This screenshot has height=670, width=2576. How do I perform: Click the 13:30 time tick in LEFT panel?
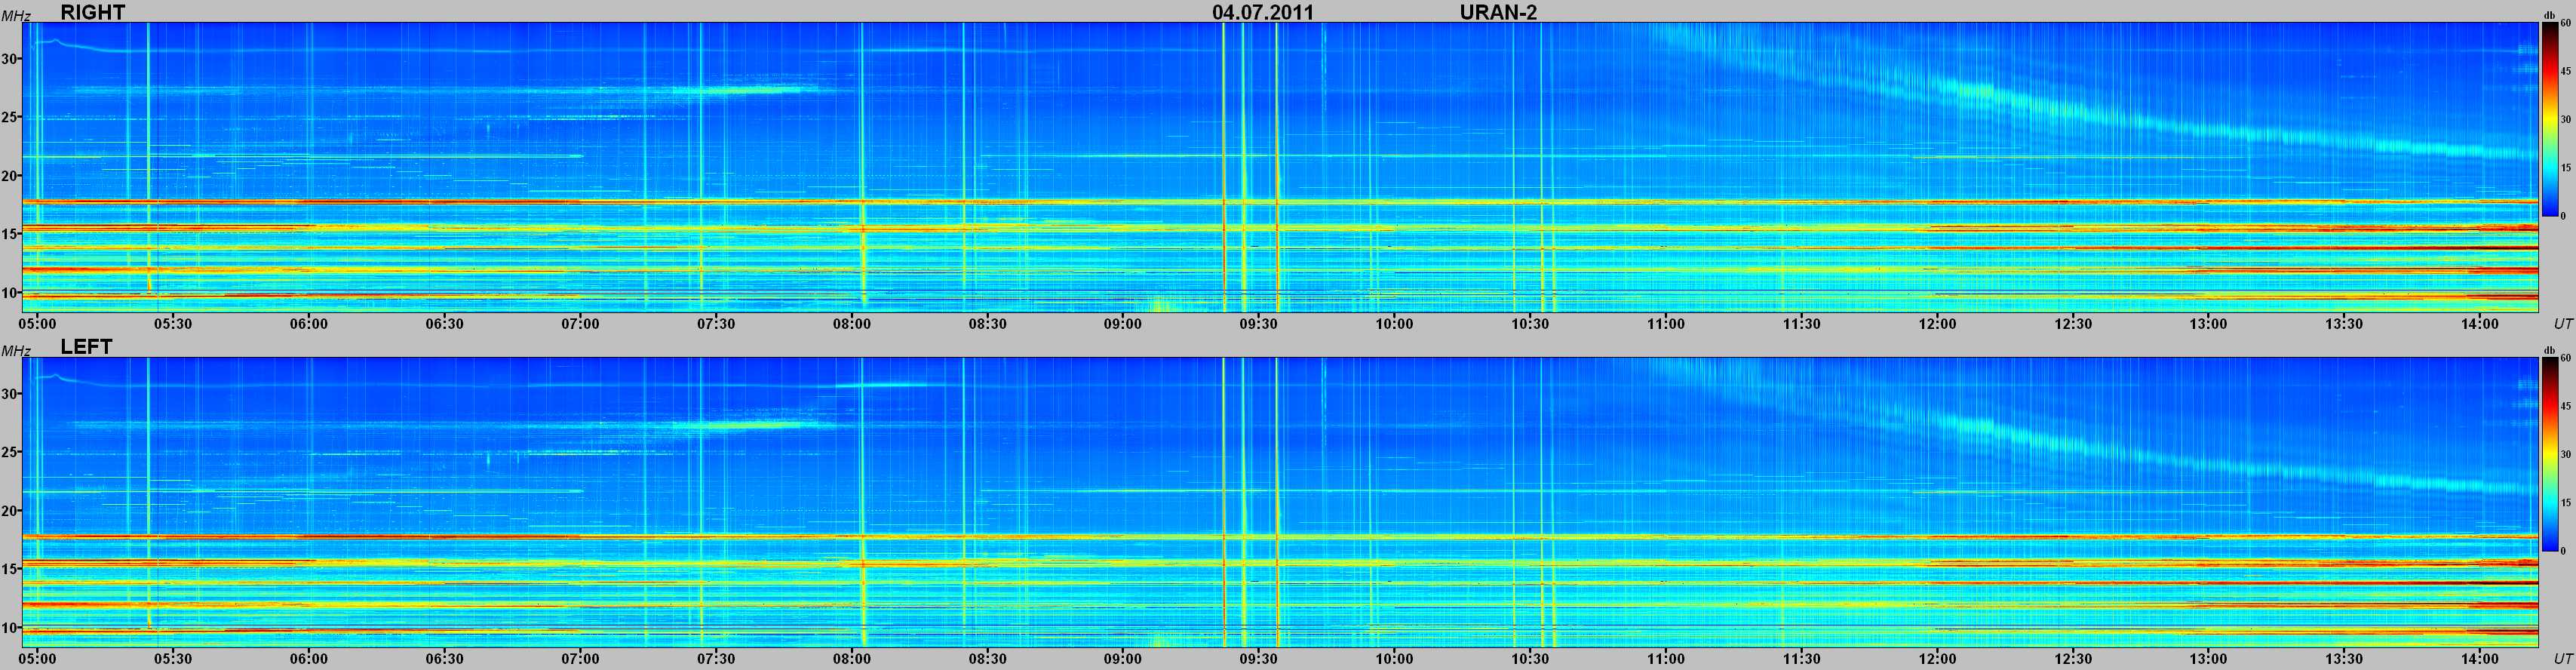pyautogui.click(x=2345, y=659)
